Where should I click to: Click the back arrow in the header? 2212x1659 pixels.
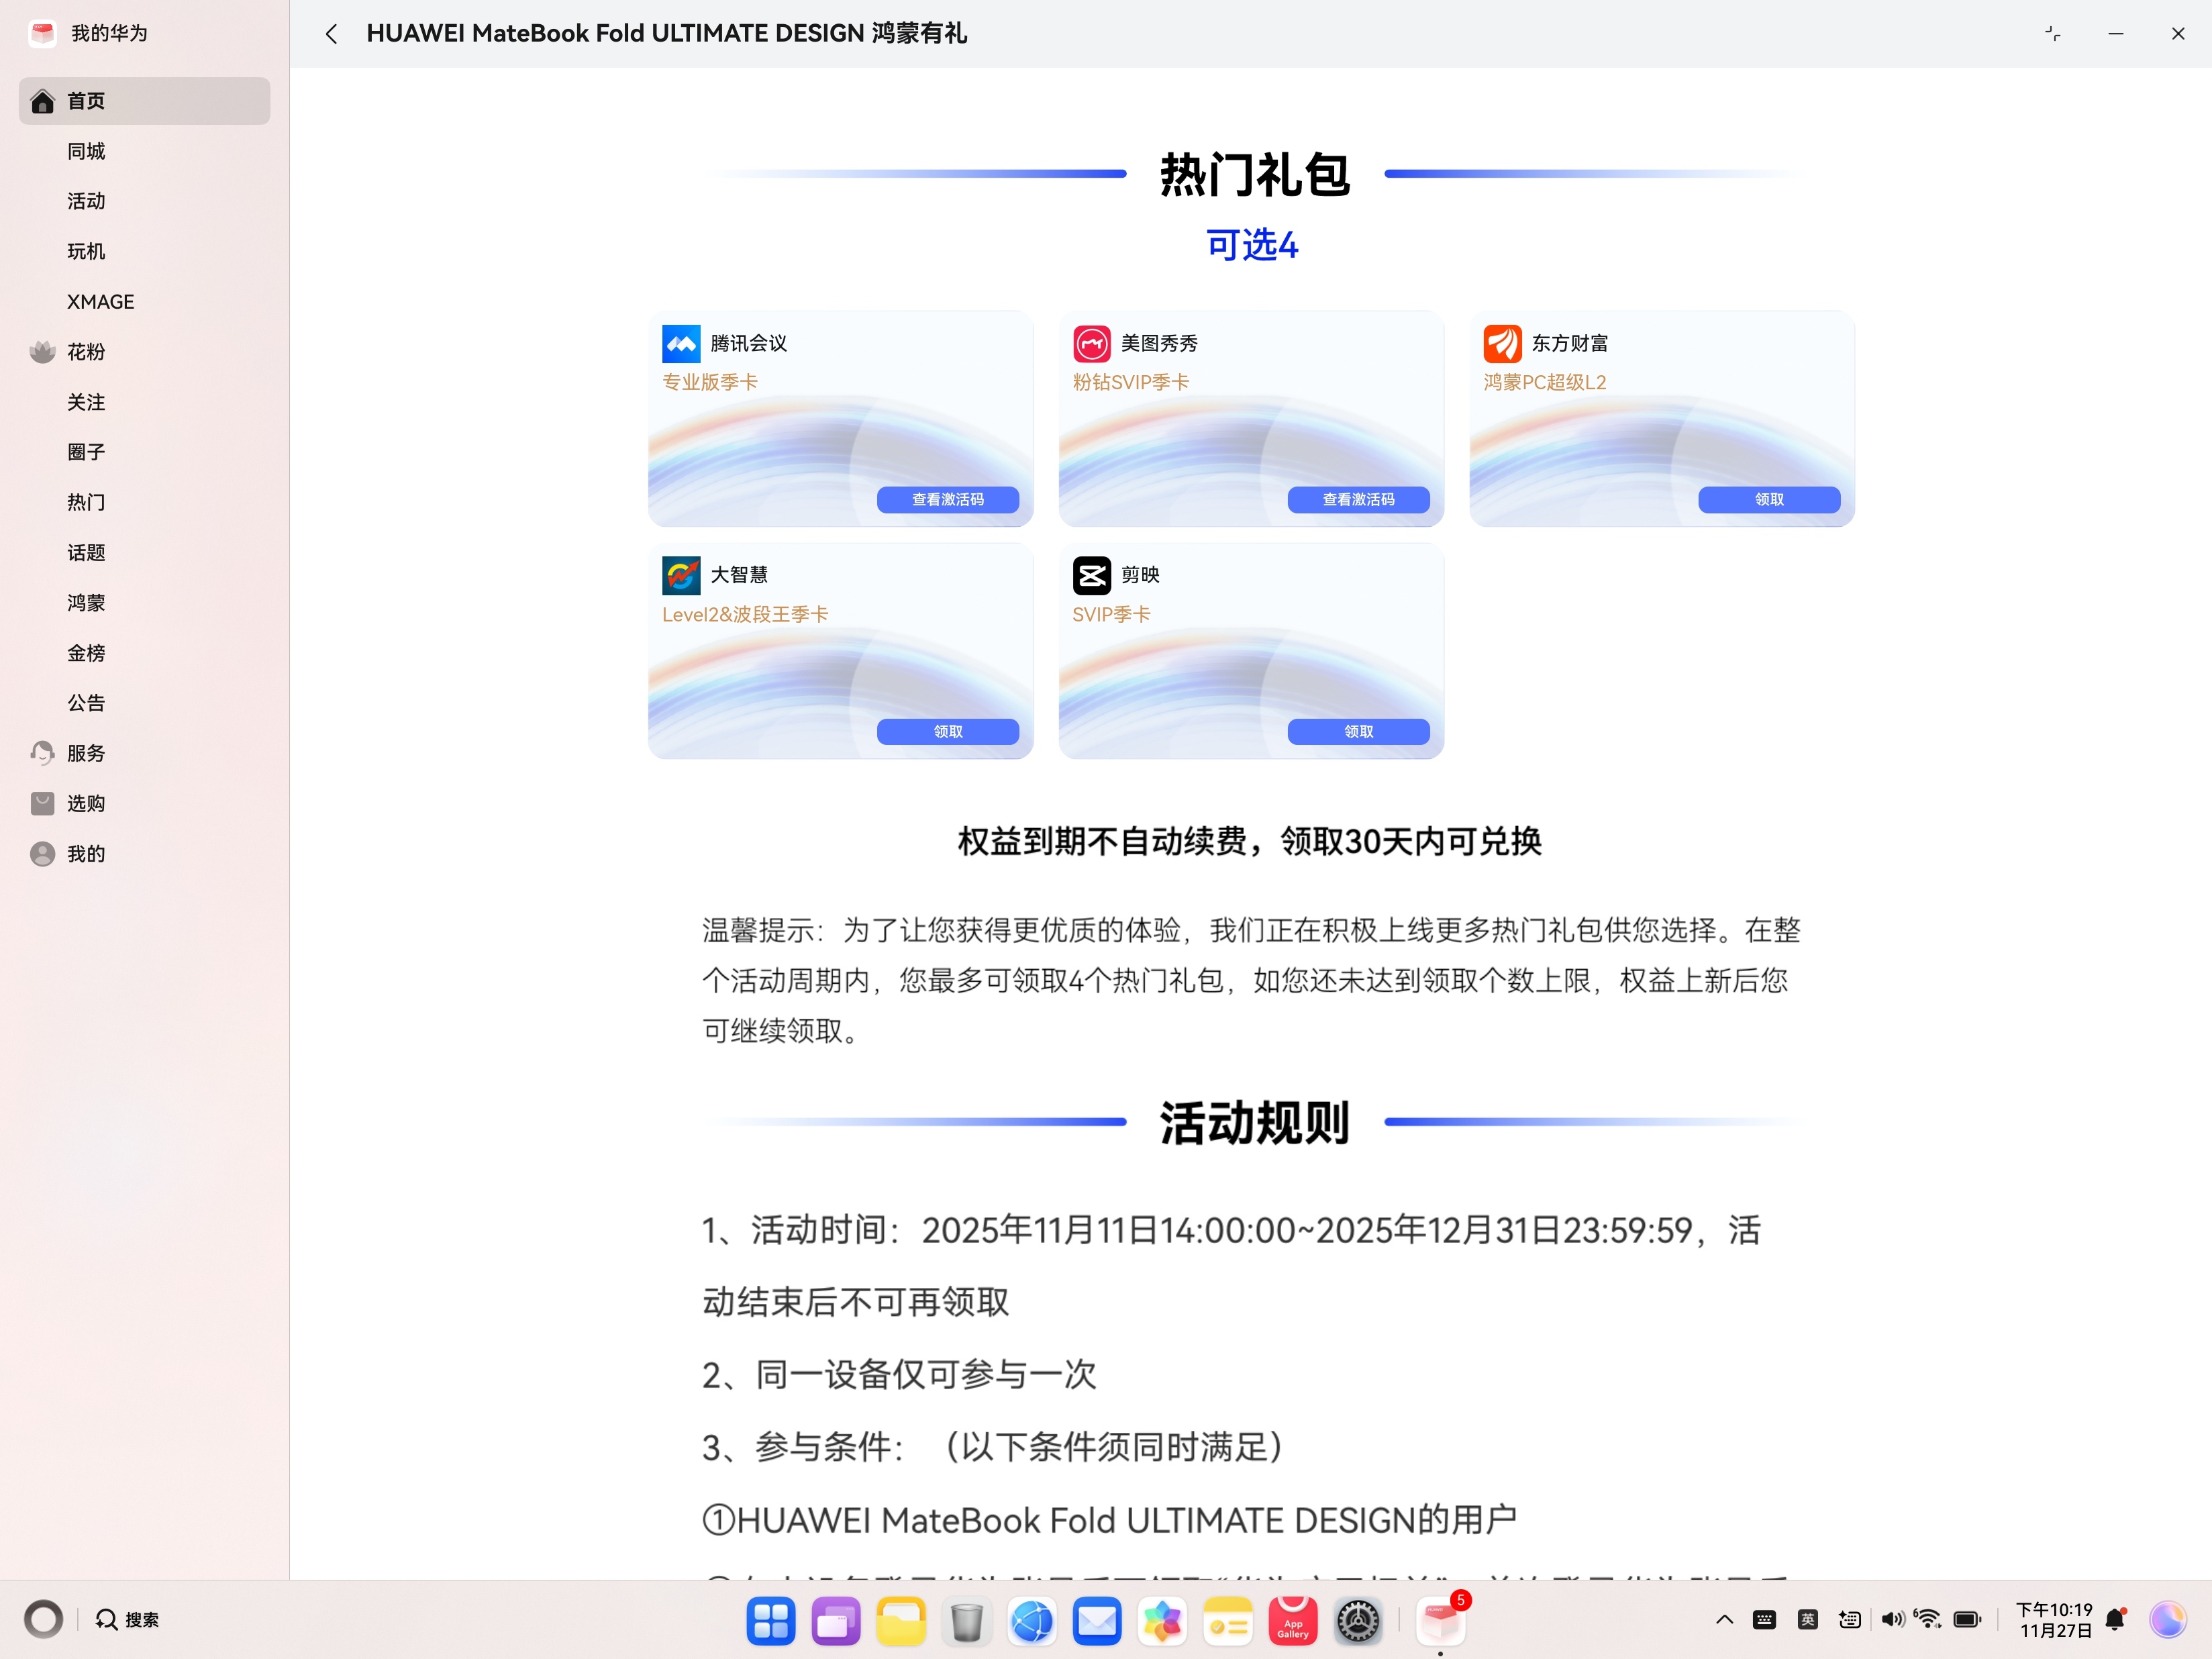[331, 34]
